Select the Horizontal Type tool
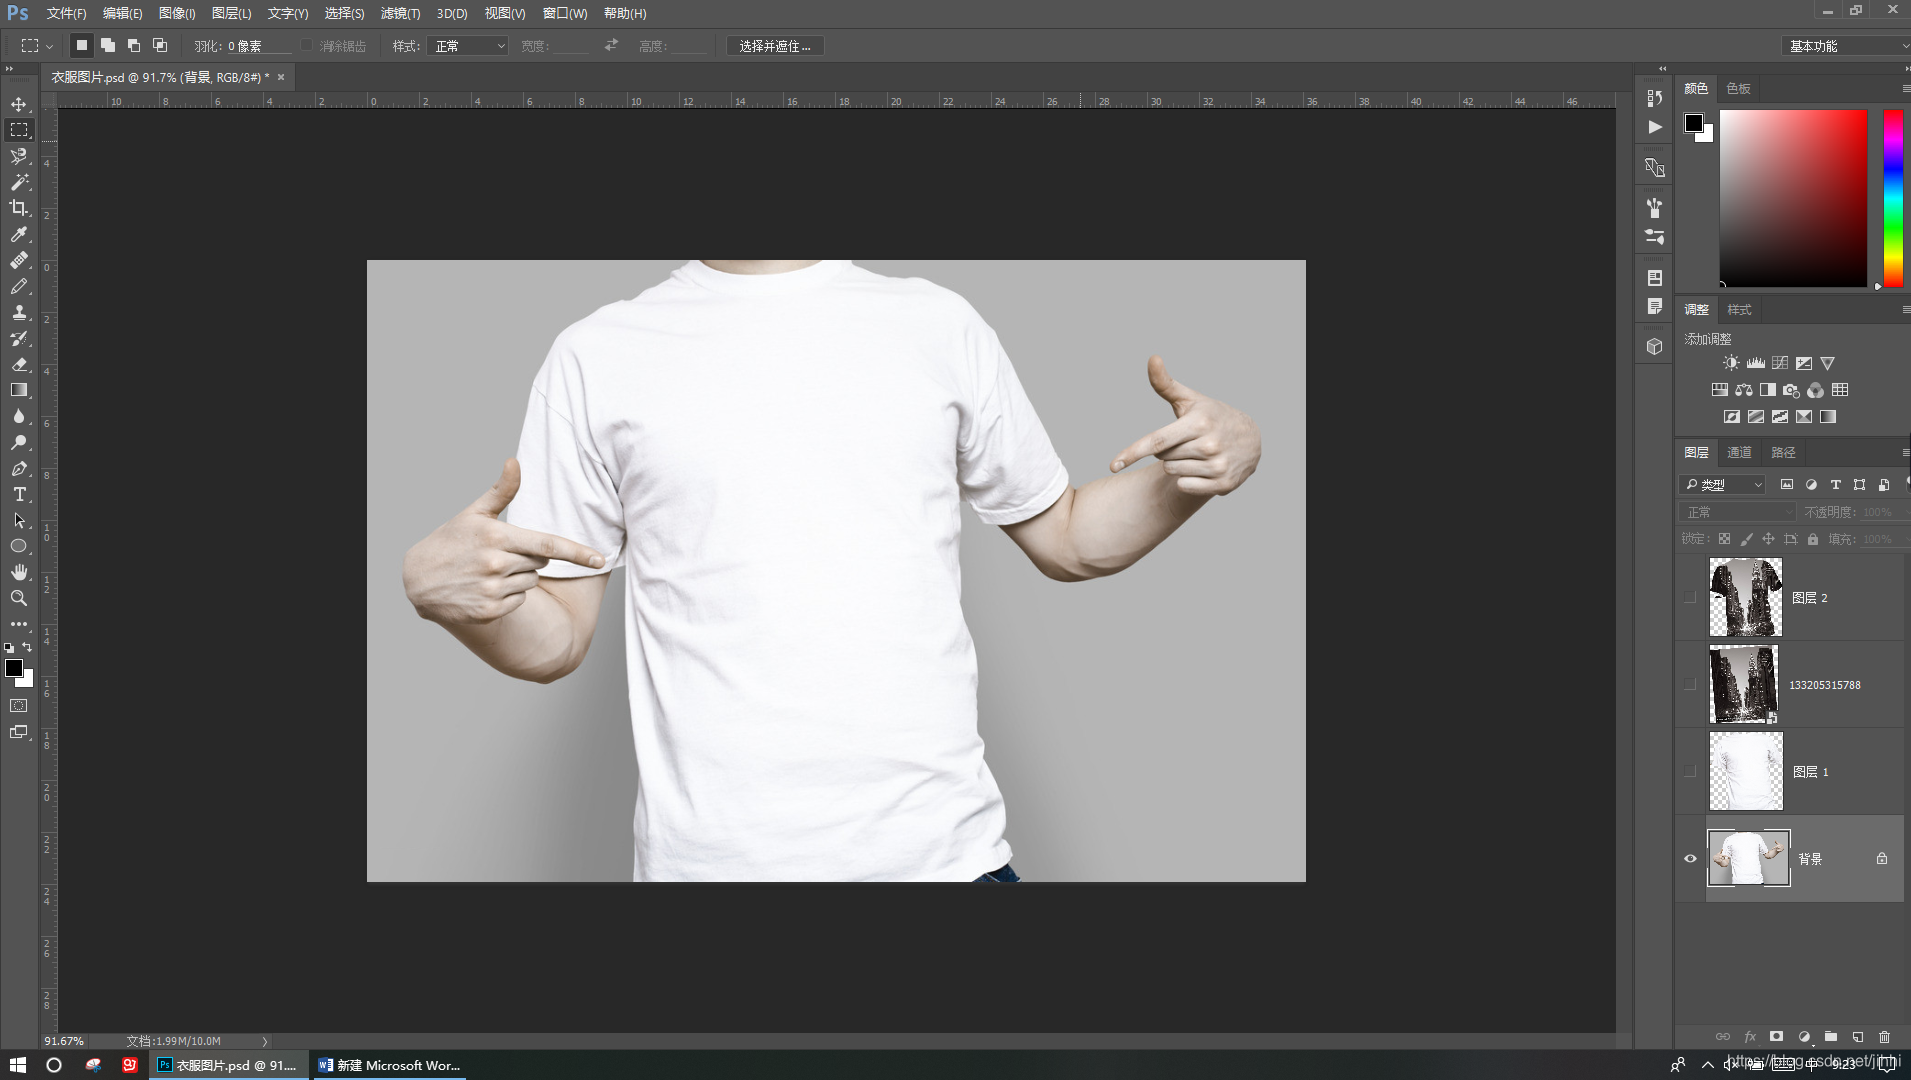 click(19, 494)
